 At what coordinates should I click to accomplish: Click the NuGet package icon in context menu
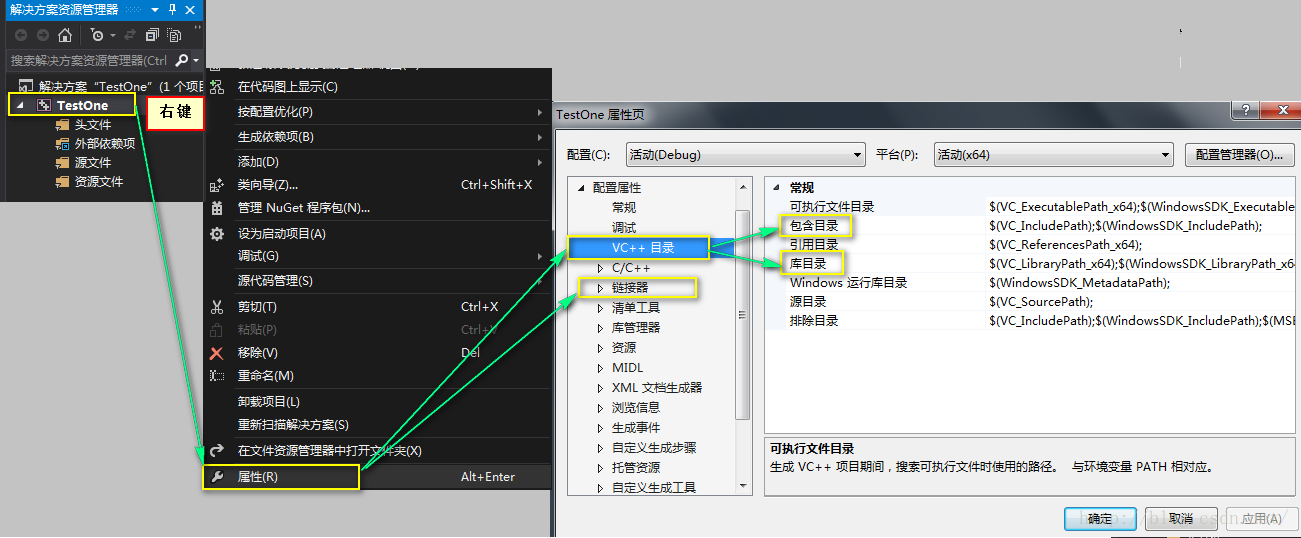click(216, 208)
